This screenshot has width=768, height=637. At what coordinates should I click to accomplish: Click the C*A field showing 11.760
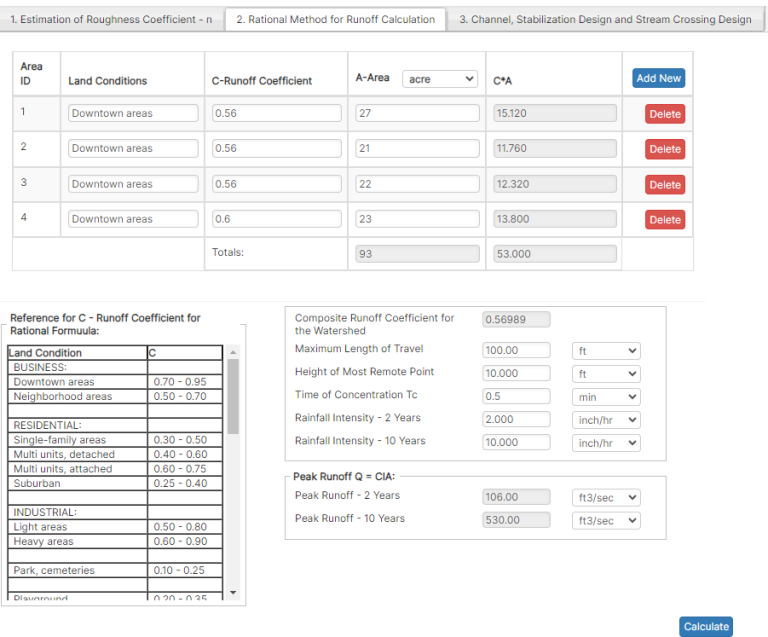[x=555, y=148]
